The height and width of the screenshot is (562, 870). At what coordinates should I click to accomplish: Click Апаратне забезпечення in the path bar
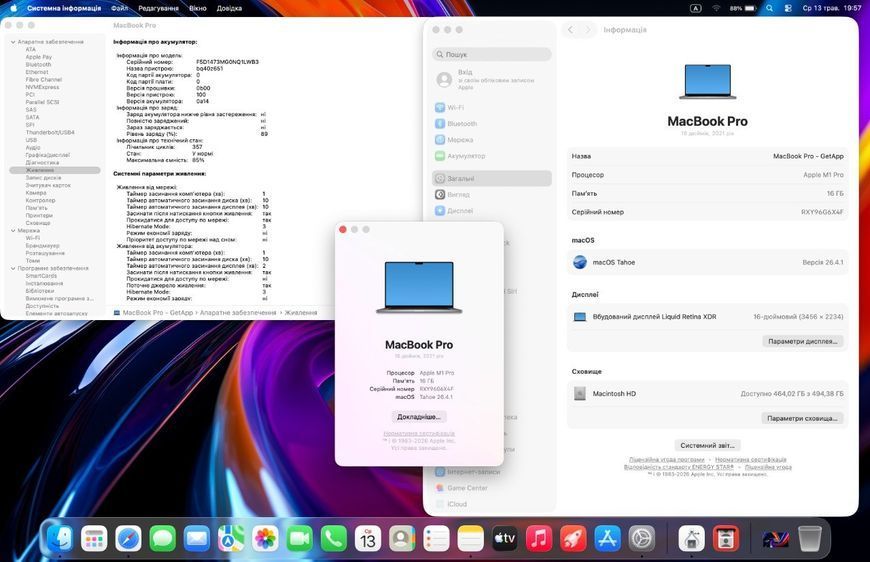click(x=238, y=313)
